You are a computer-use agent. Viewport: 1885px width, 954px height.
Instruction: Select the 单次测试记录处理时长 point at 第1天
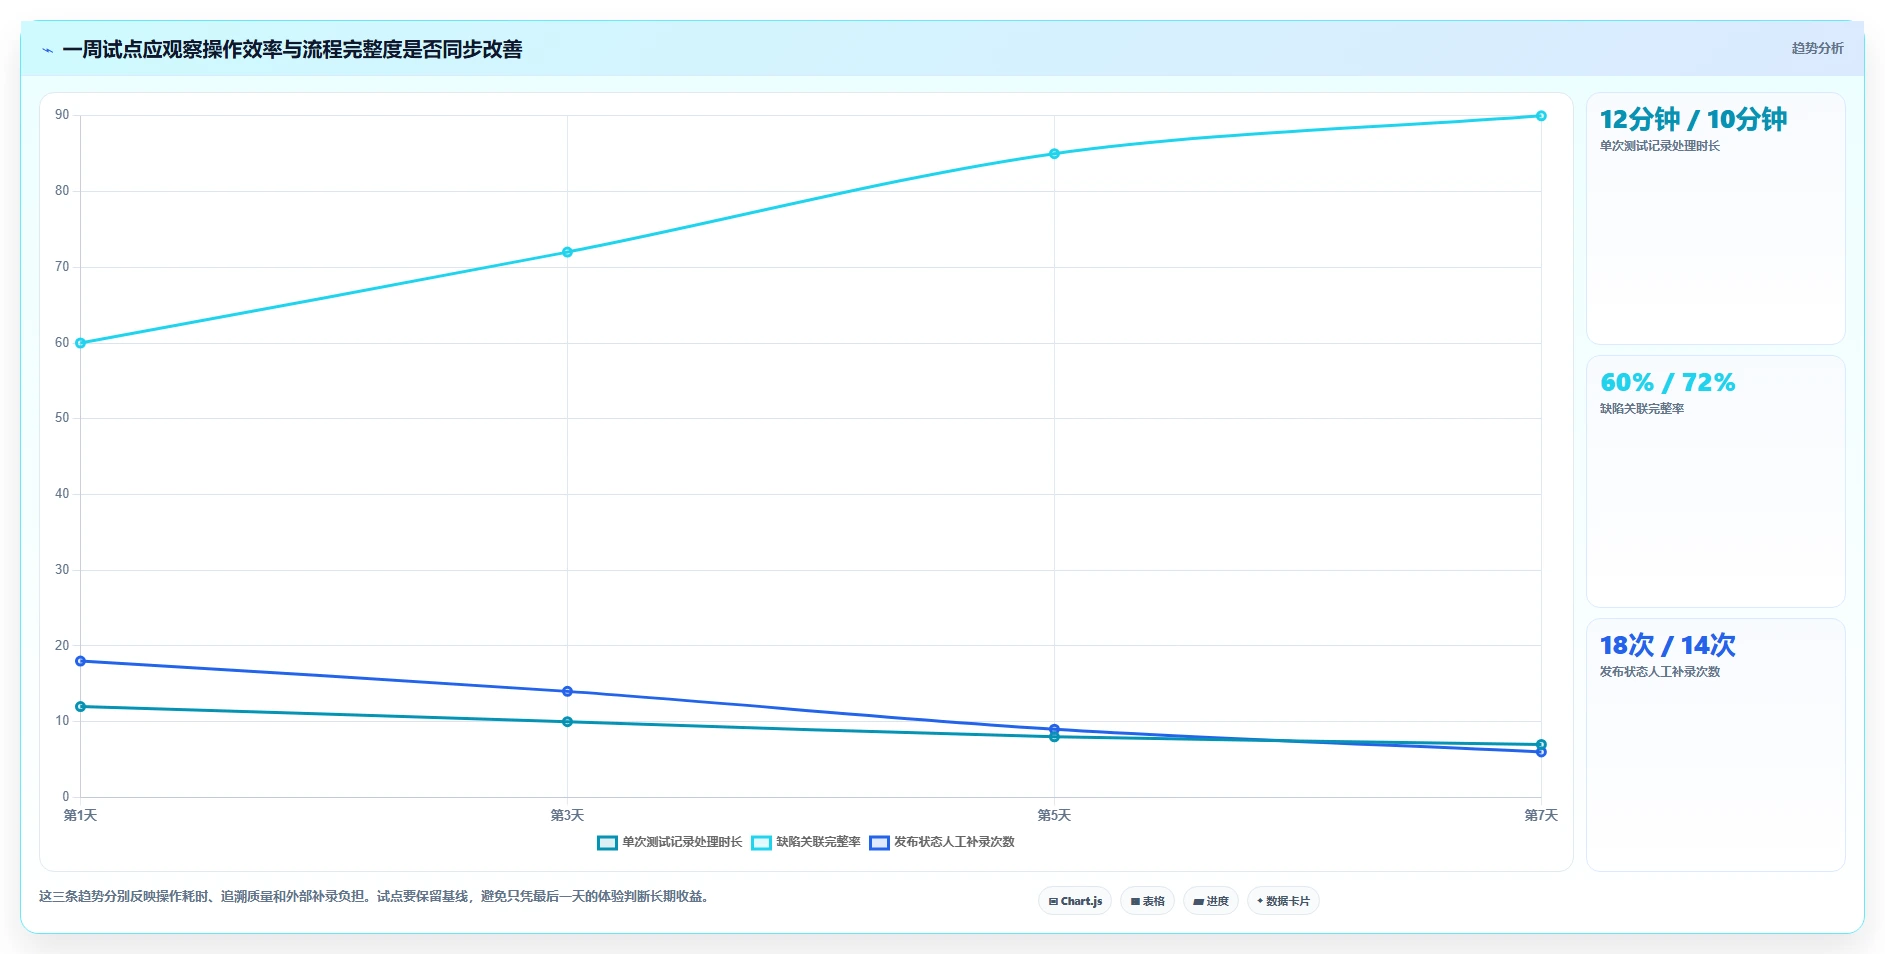point(81,707)
